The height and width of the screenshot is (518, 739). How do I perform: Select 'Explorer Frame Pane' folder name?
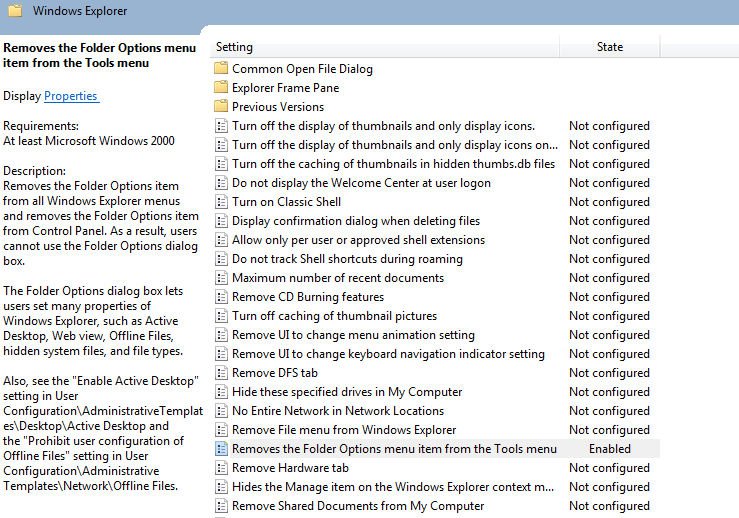click(286, 88)
